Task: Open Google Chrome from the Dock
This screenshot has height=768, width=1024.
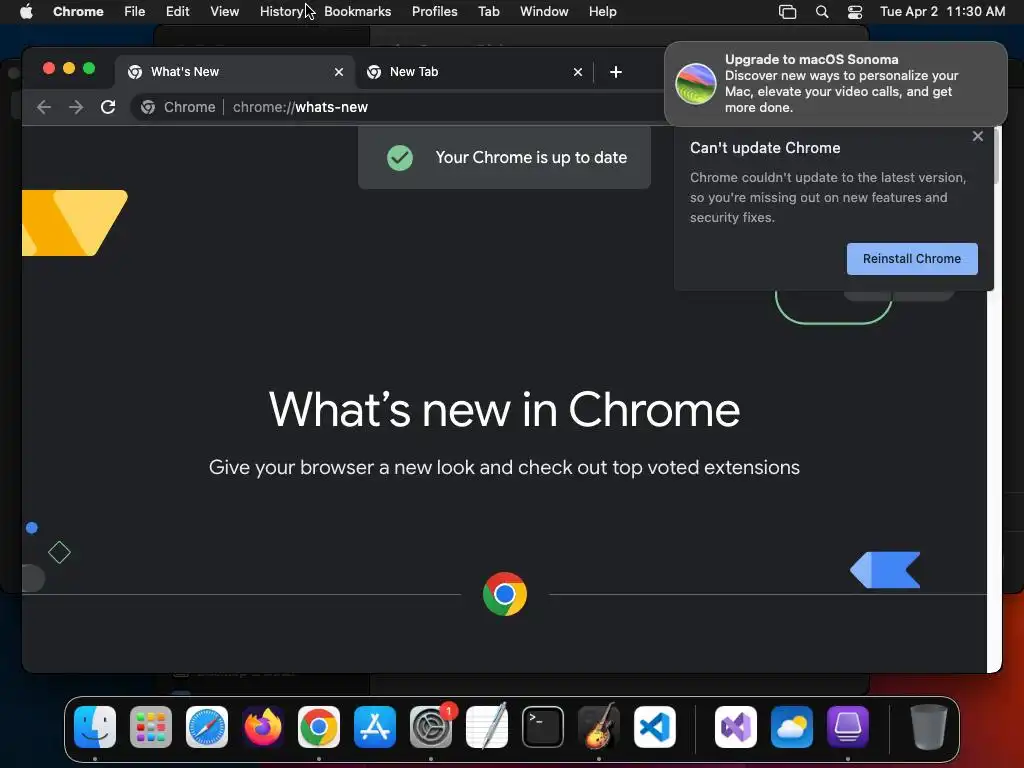Action: (x=319, y=727)
